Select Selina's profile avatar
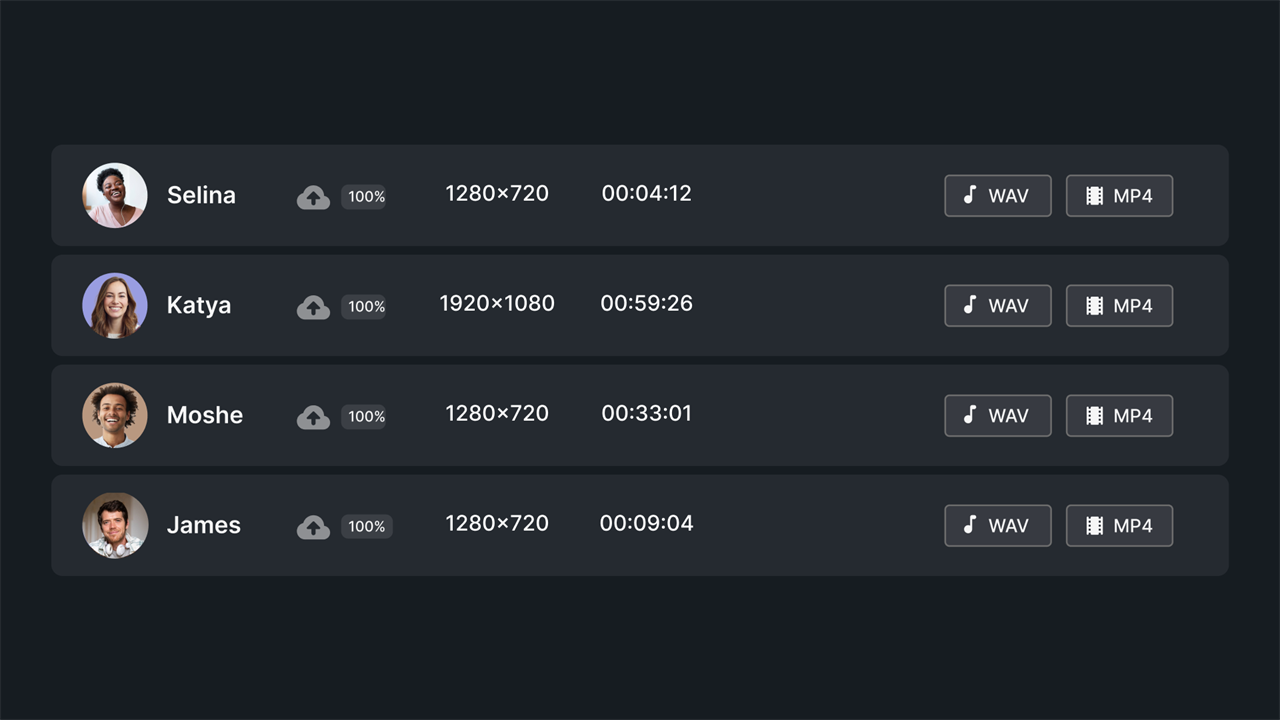1280x720 pixels. click(115, 195)
